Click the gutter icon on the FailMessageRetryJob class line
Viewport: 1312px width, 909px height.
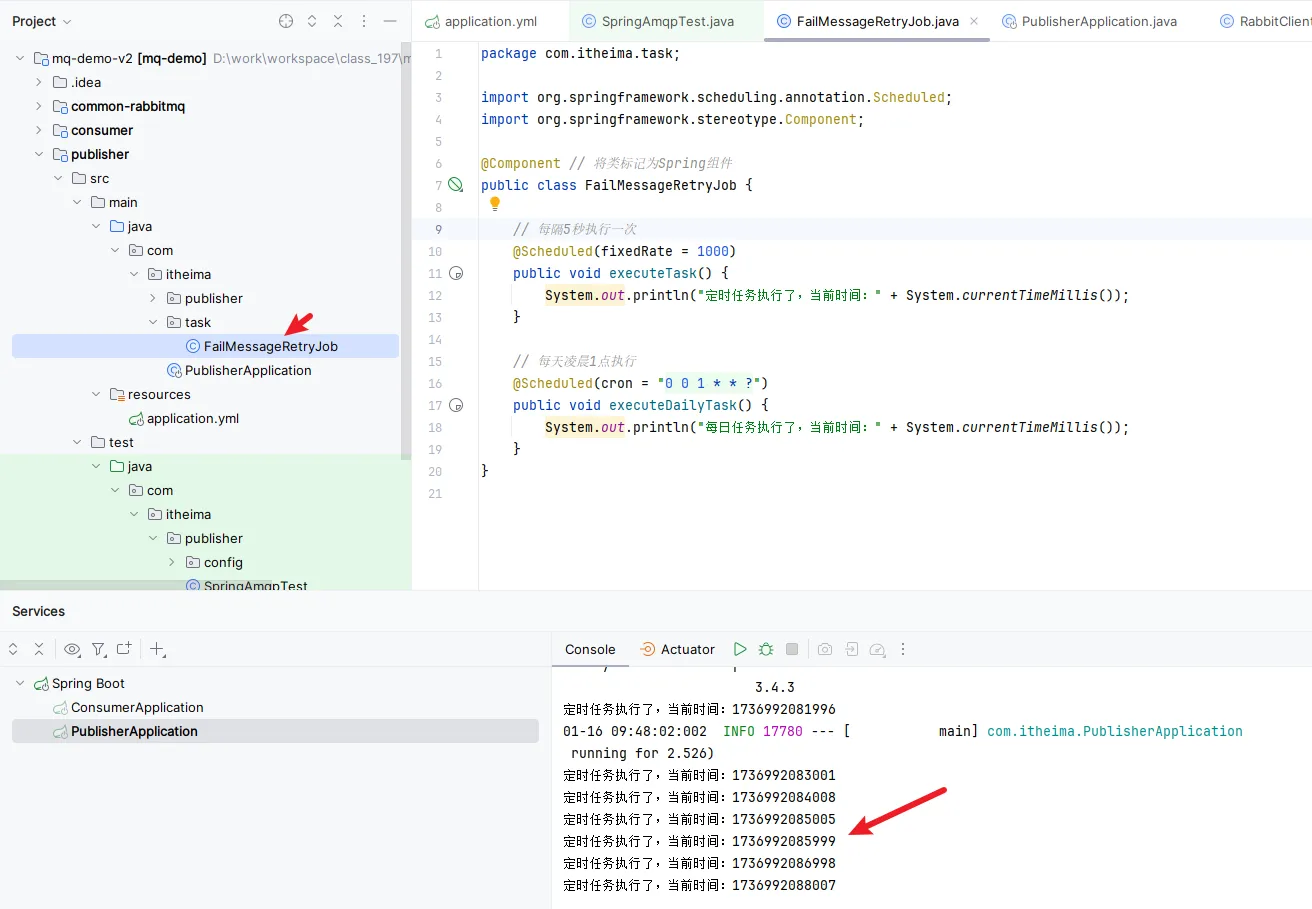click(x=456, y=185)
